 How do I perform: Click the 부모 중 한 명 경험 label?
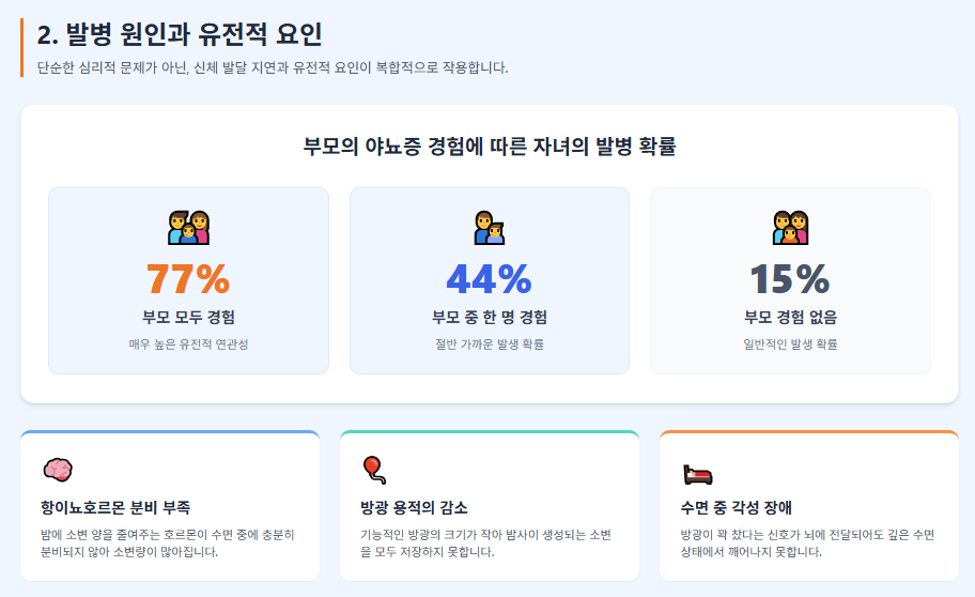point(489,317)
